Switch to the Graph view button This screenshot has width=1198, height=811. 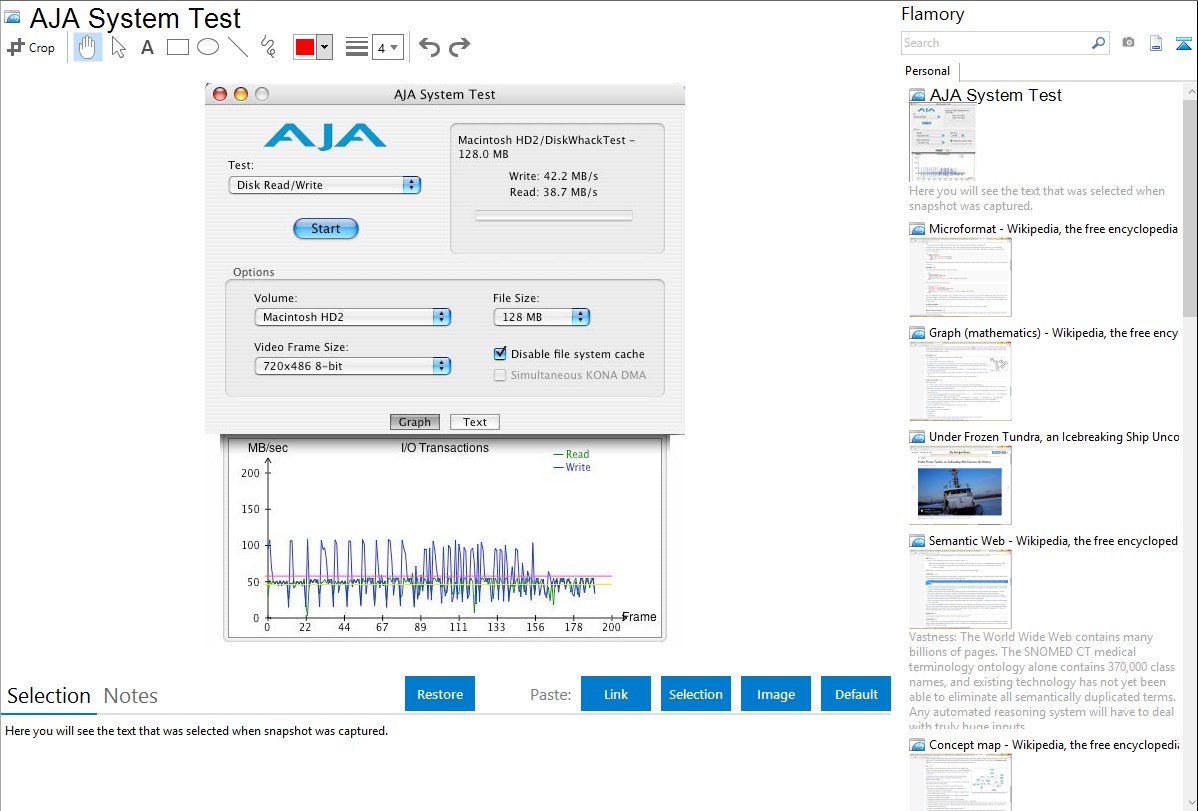[x=415, y=422]
